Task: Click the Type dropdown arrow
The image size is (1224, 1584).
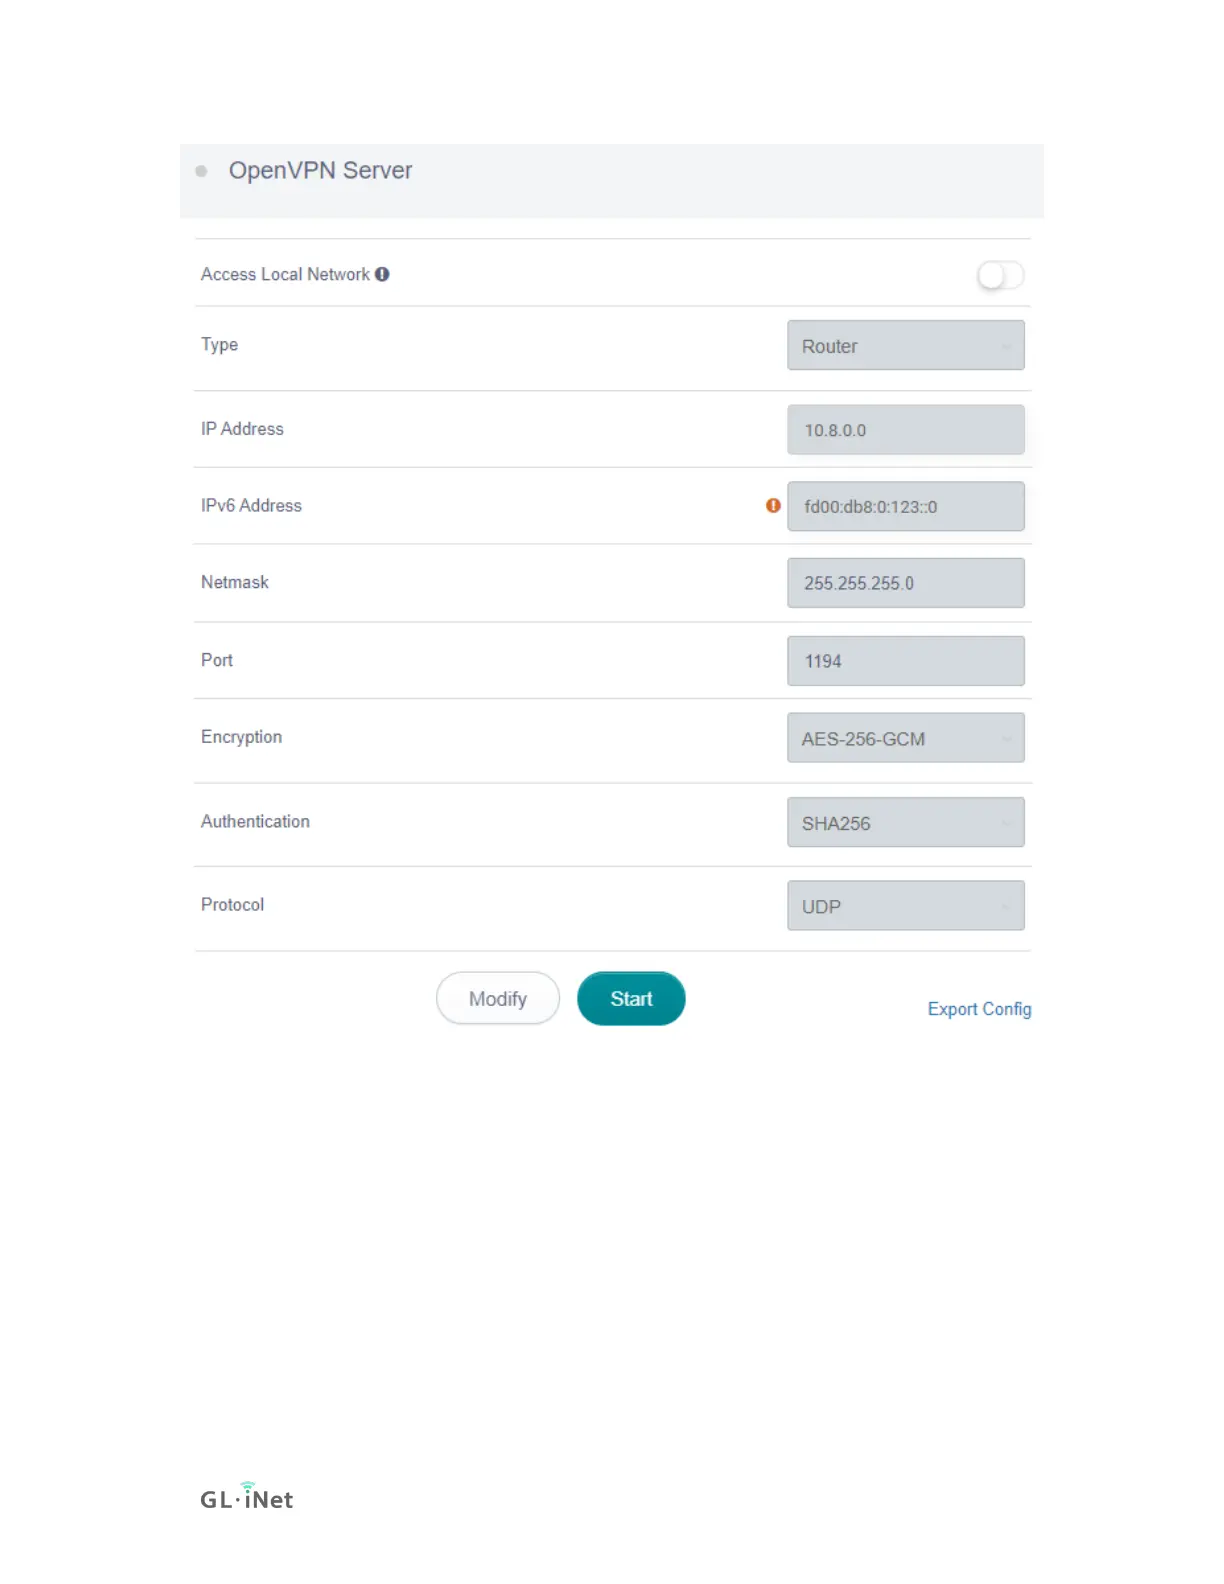Action: [1007, 347]
